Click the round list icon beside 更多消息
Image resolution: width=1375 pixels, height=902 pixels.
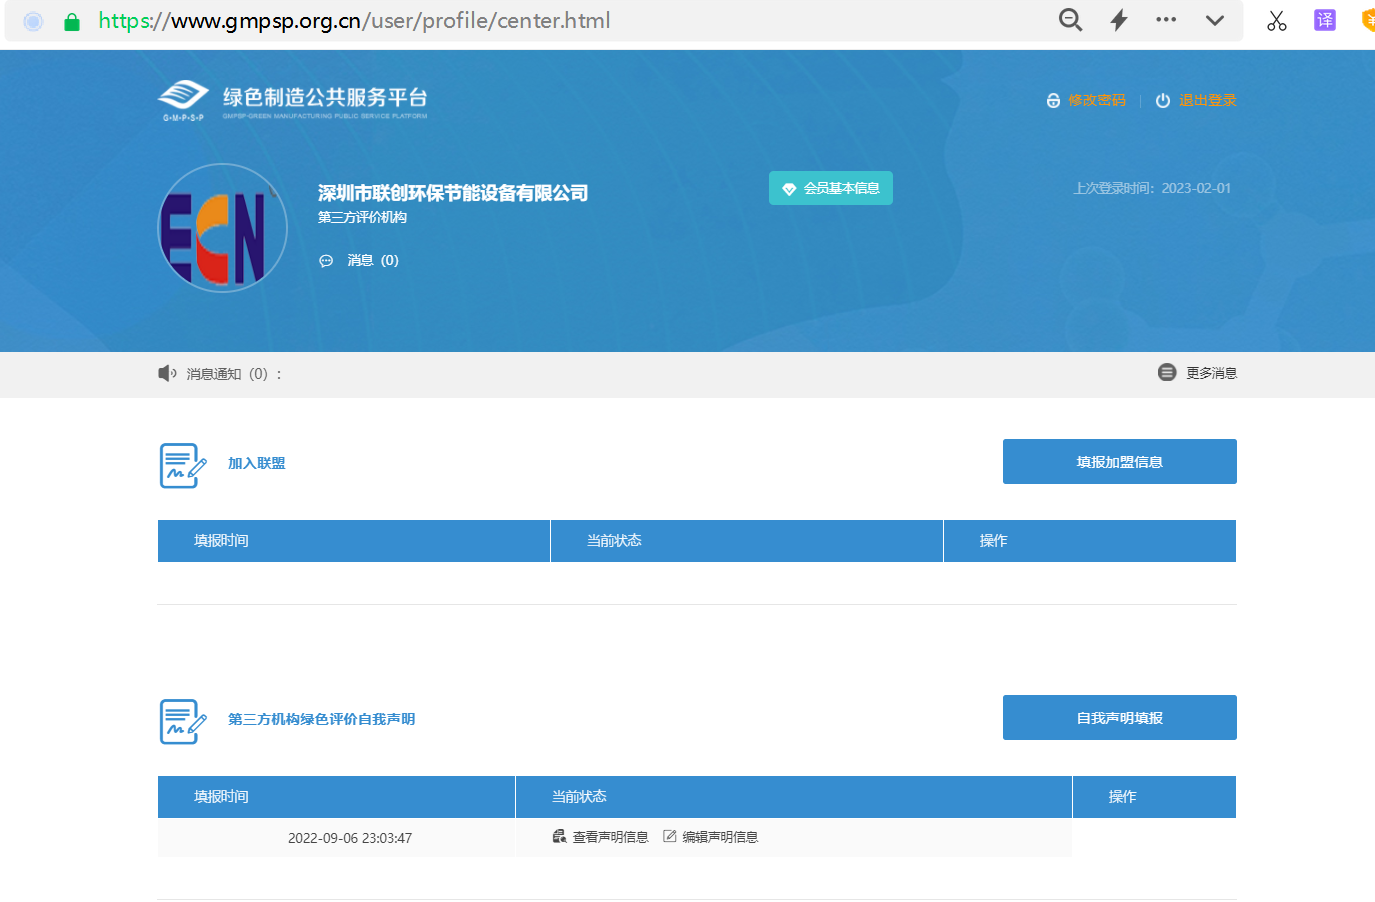tap(1167, 372)
